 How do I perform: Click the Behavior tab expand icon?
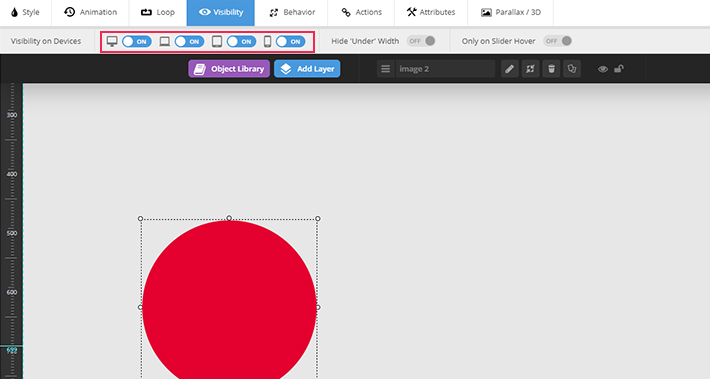pyautogui.click(x=273, y=13)
